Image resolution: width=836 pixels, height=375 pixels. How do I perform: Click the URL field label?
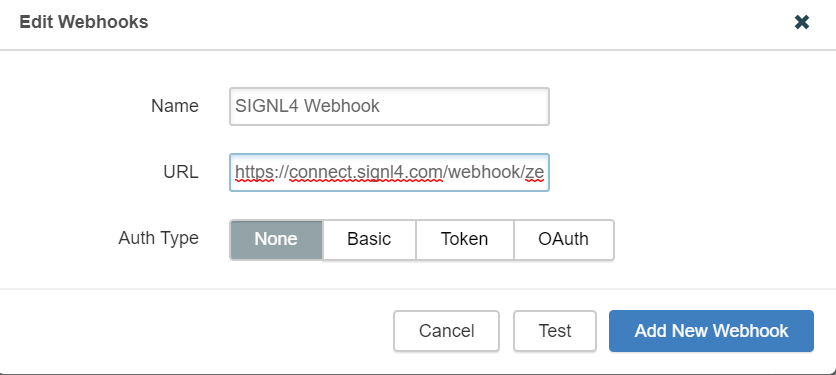click(x=181, y=172)
